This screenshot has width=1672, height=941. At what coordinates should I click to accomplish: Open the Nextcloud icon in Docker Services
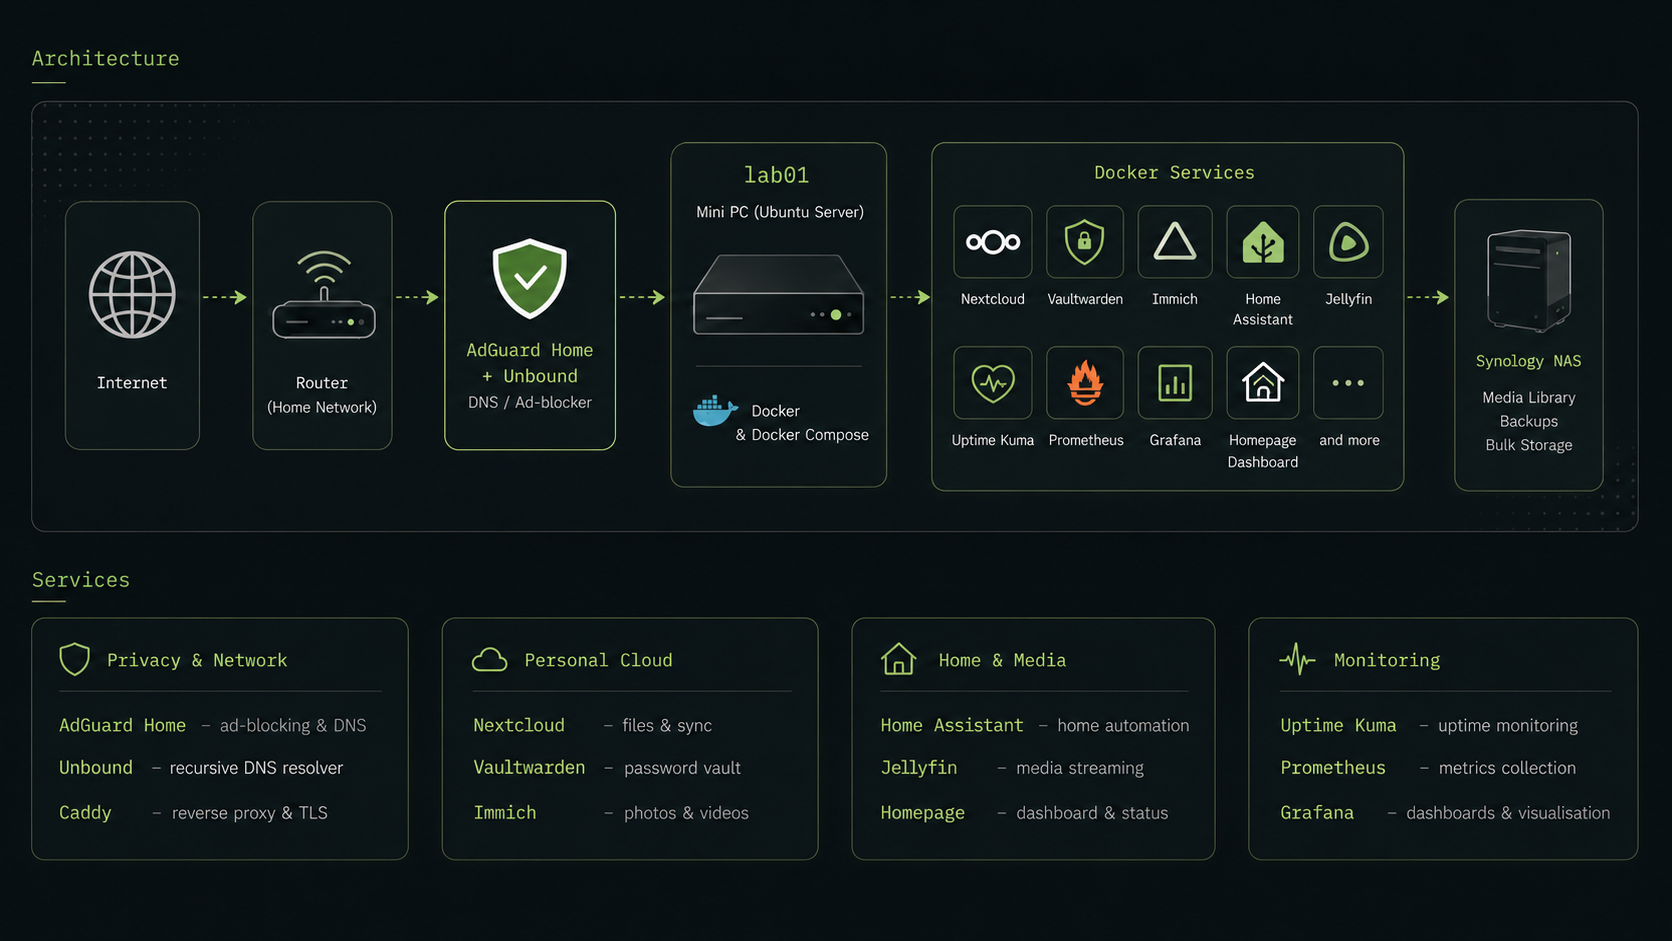tap(993, 242)
